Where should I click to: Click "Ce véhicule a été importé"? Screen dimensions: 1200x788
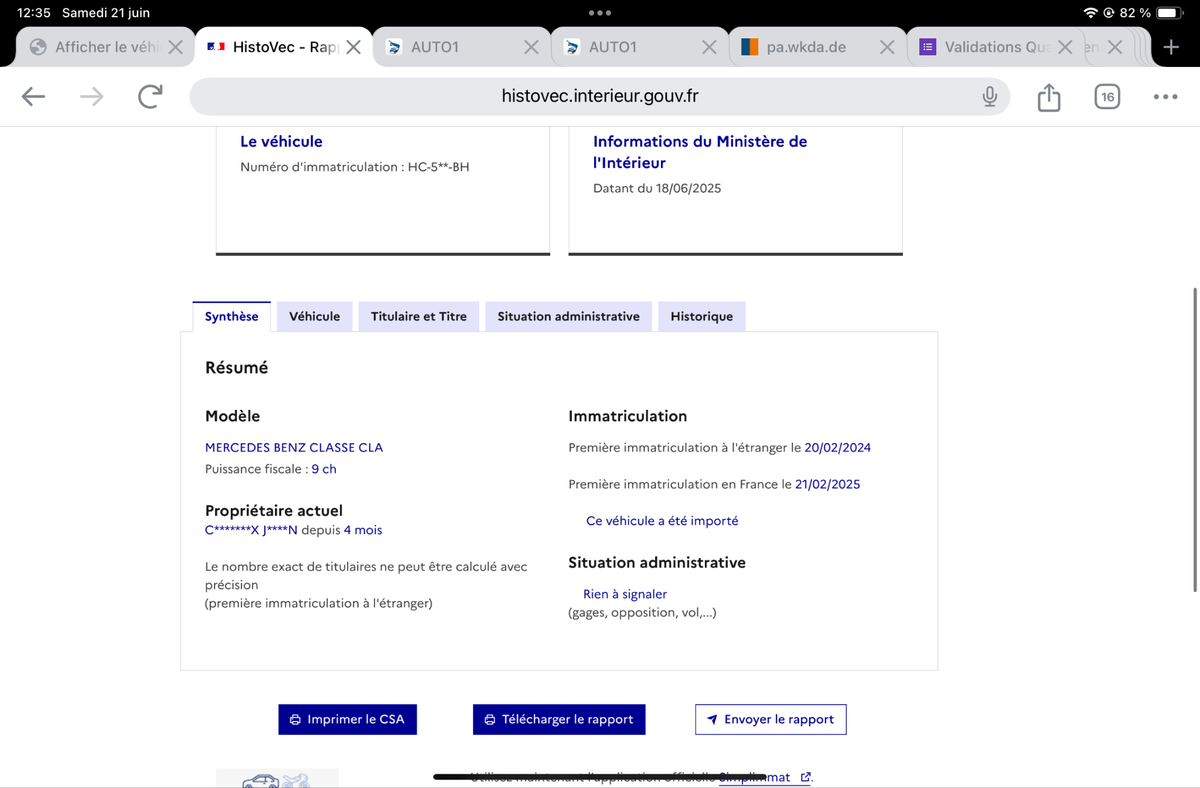click(x=662, y=520)
